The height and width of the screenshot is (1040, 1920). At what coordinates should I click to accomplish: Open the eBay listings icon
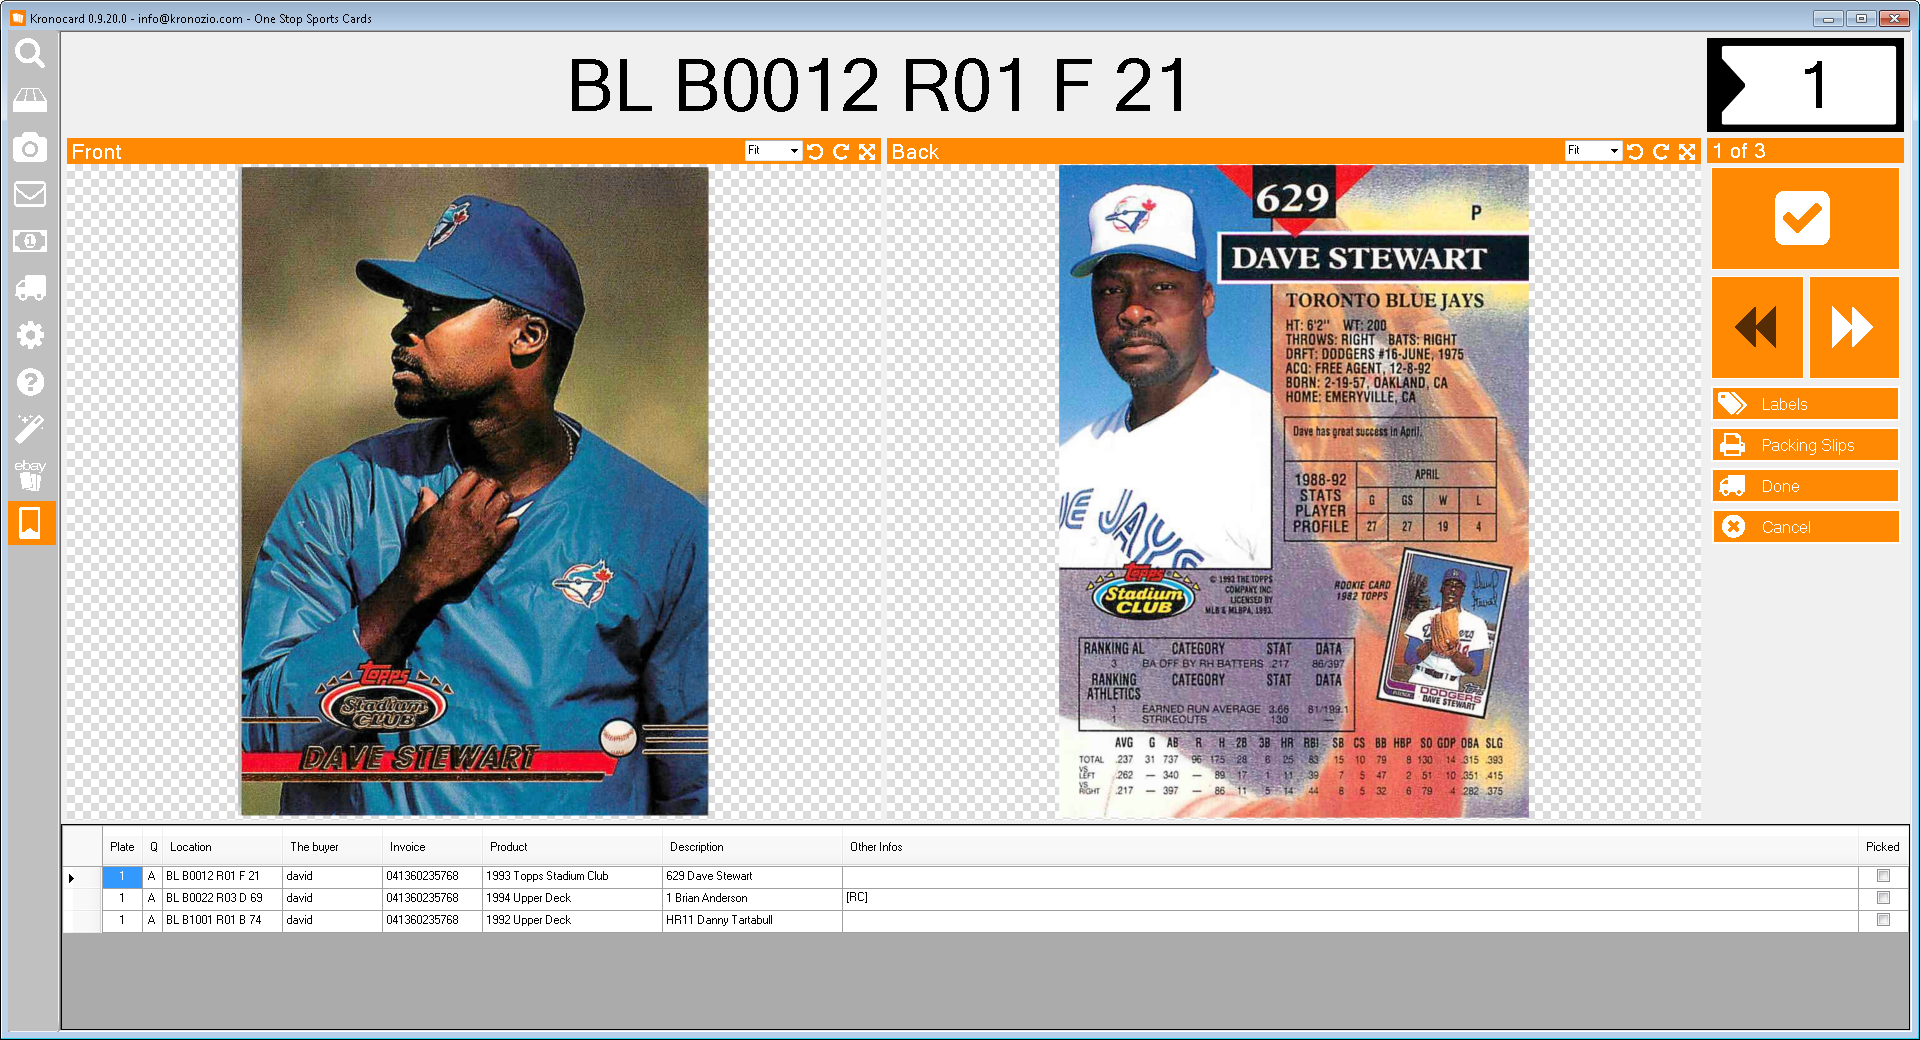(30, 475)
